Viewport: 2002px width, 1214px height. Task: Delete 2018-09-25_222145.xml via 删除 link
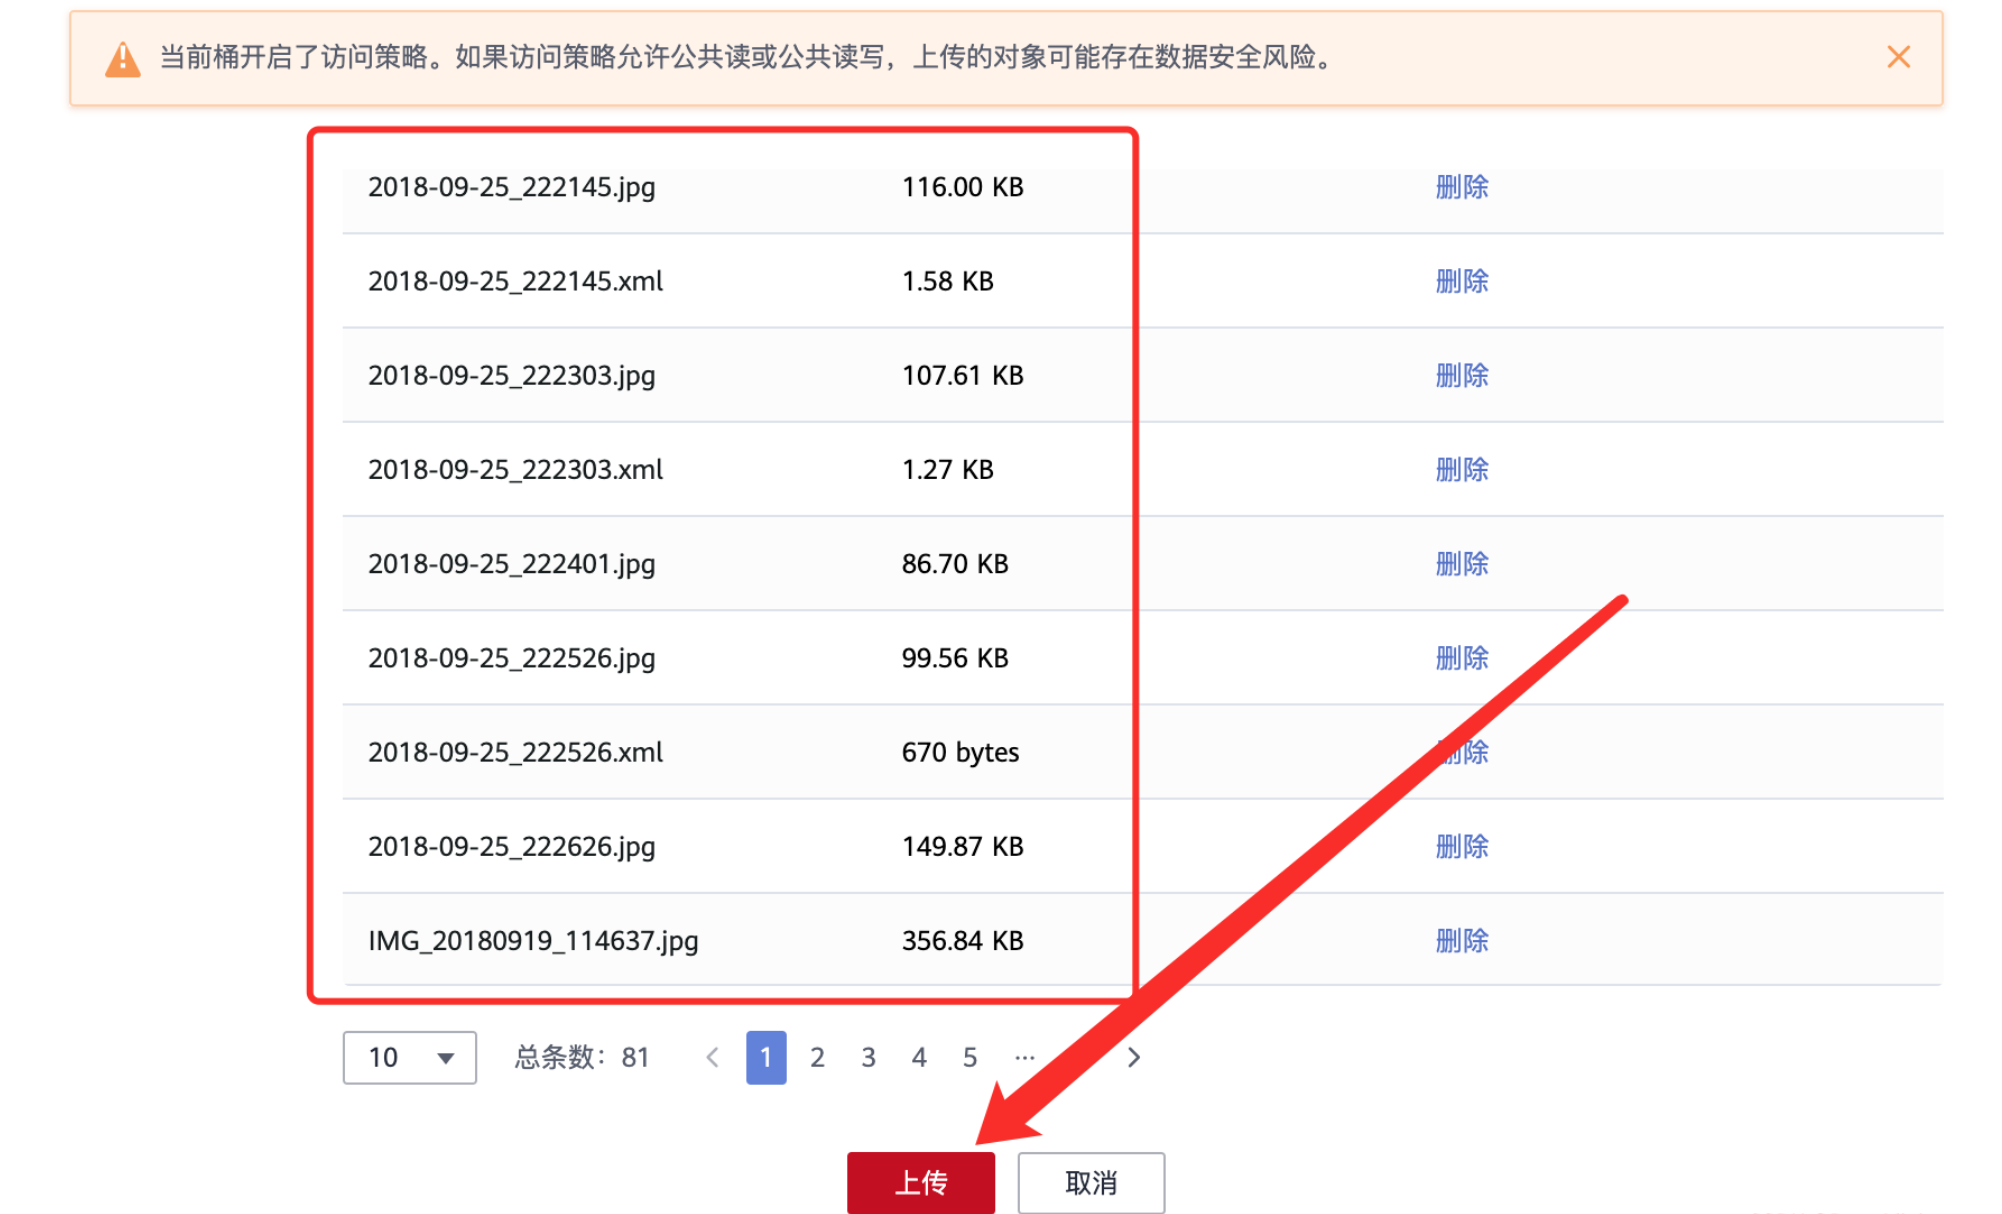(x=1461, y=281)
